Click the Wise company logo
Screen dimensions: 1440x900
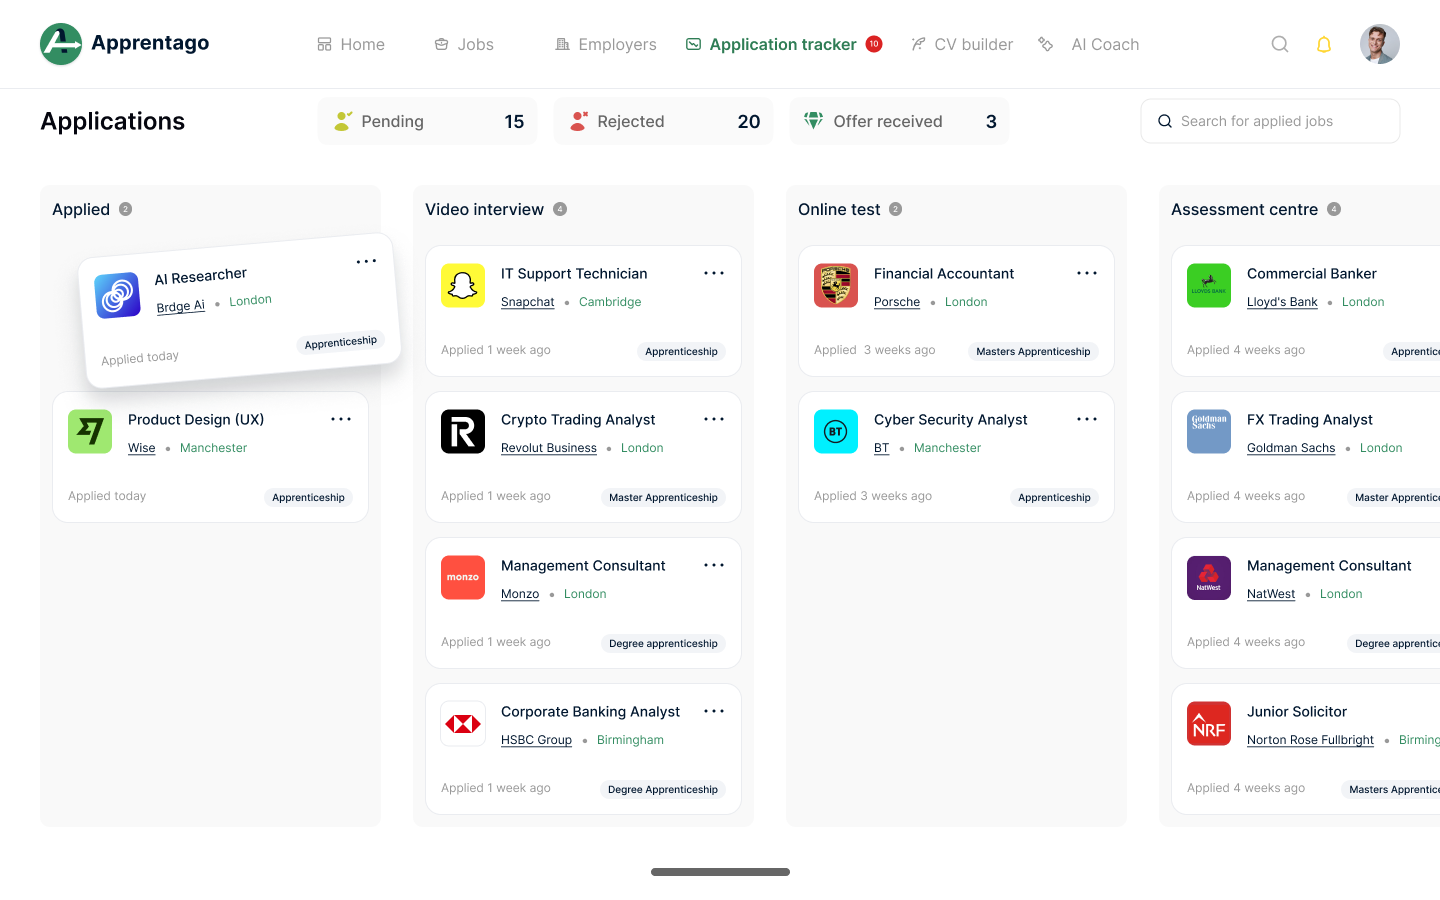[x=90, y=432]
